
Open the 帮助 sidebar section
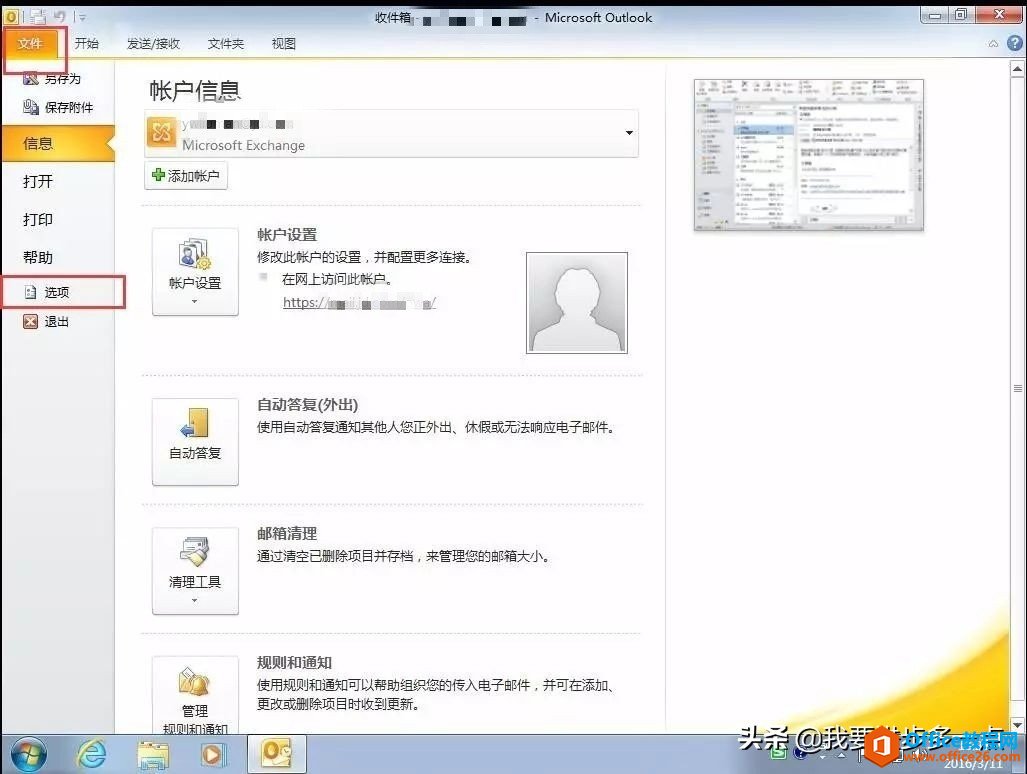38,257
